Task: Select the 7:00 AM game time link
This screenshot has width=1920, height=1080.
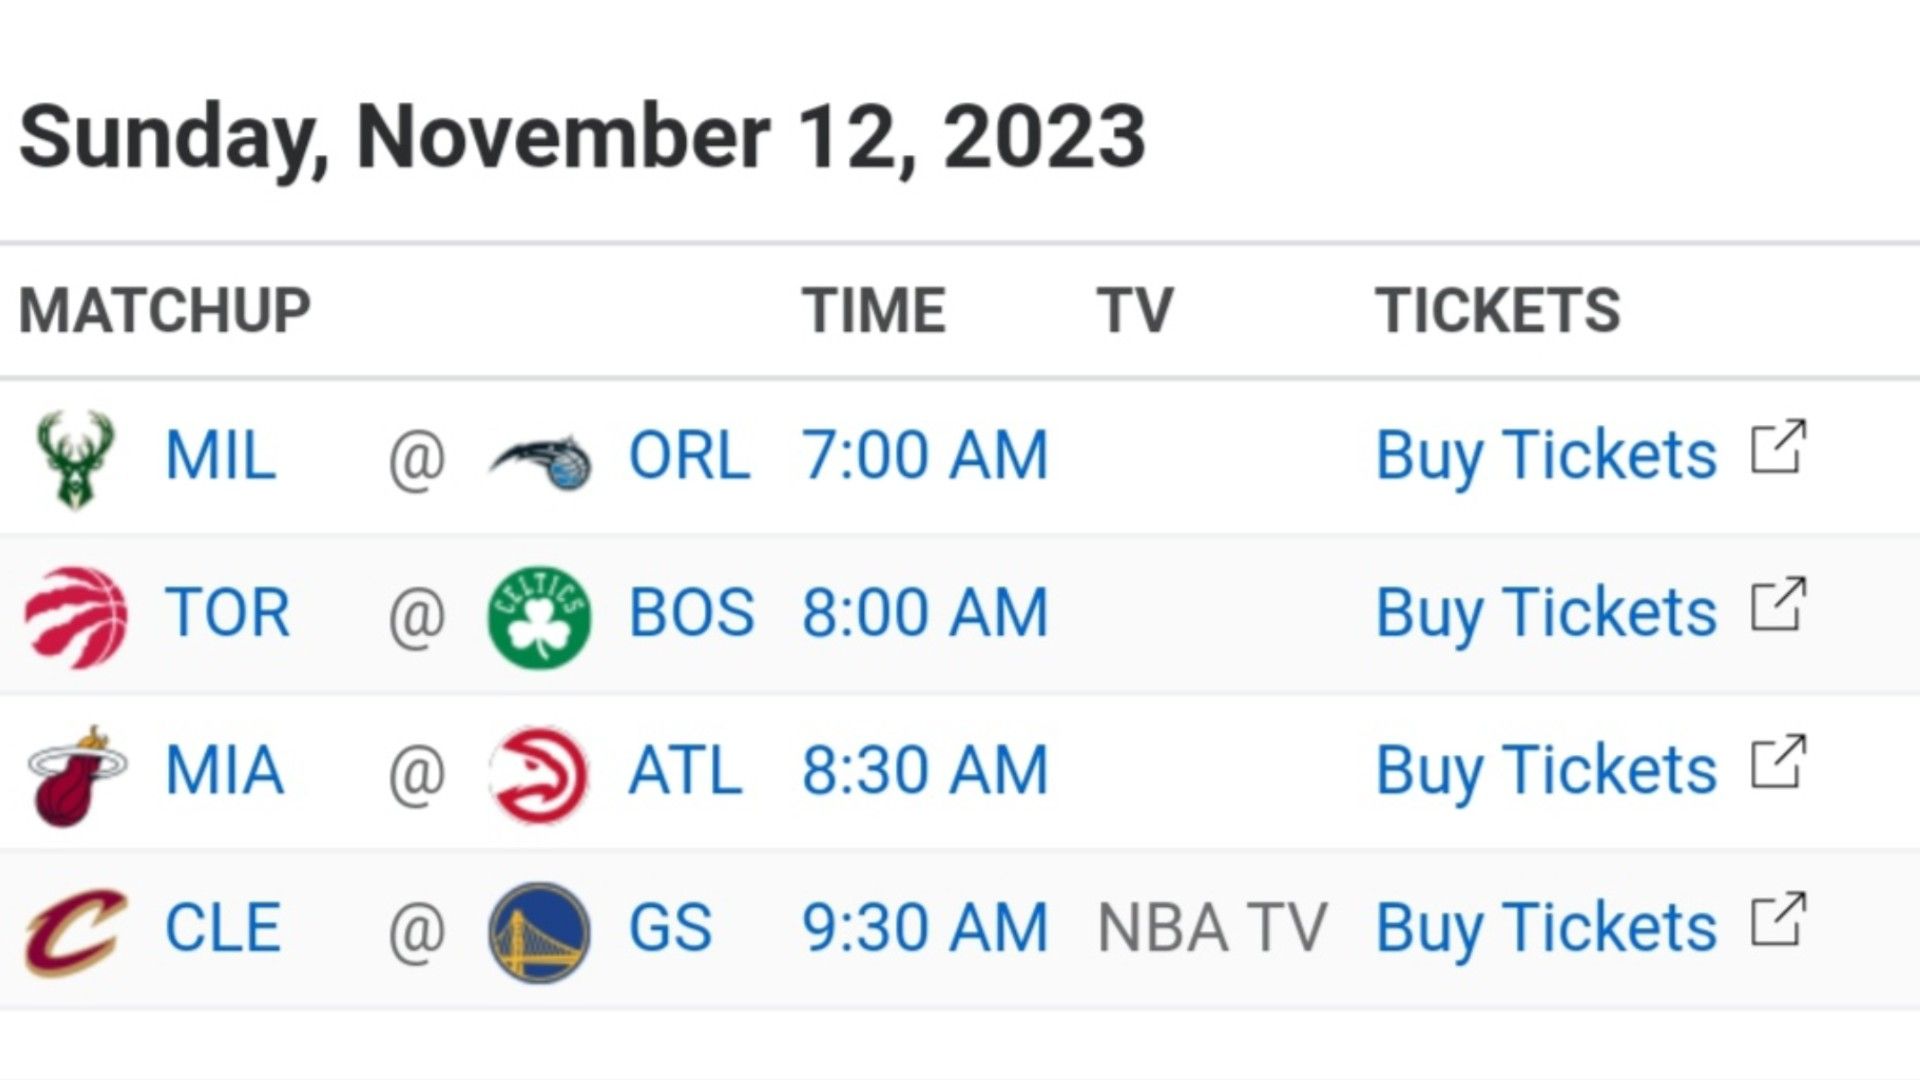Action: (925, 456)
